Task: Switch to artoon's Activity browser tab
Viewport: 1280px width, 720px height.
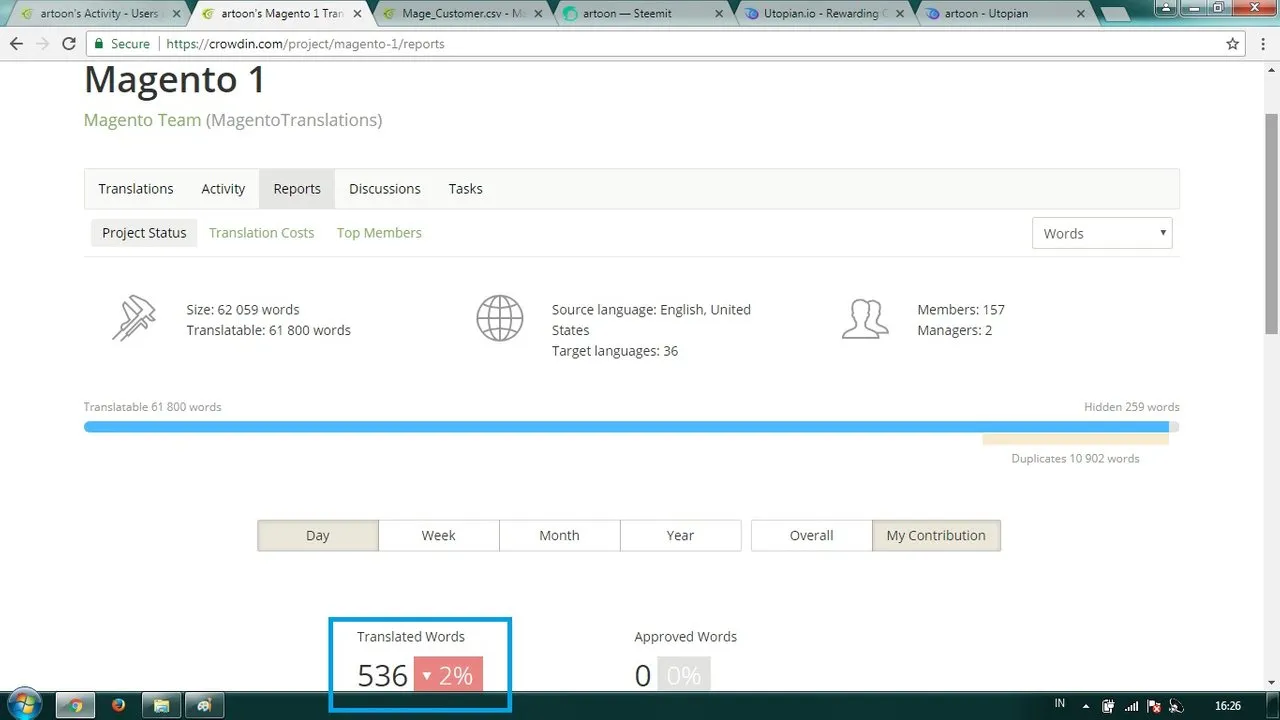Action: [x=98, y=14]
